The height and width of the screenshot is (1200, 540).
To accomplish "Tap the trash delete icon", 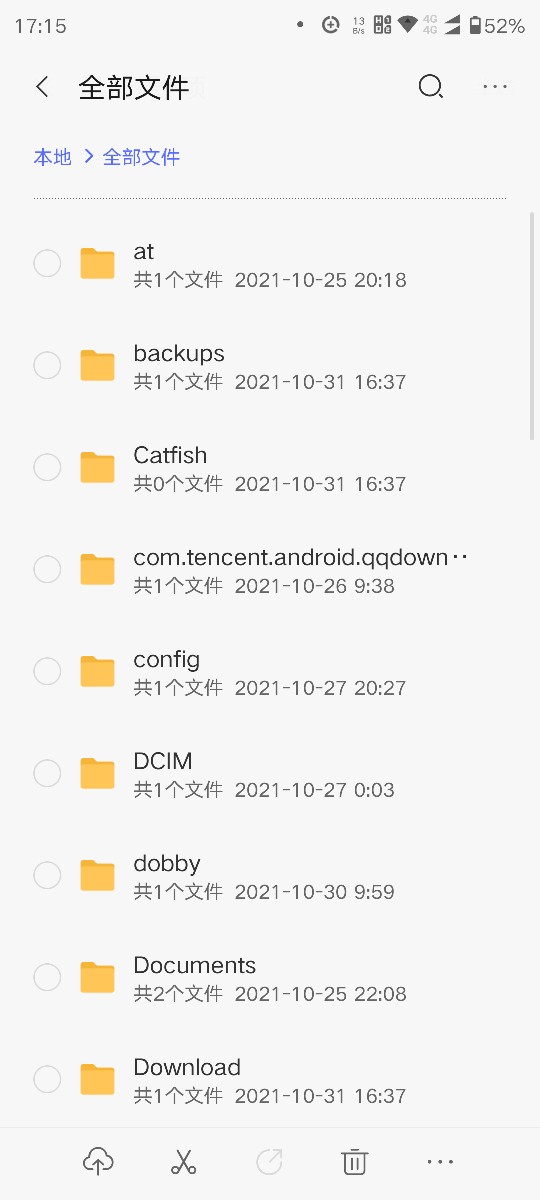I will (354, 1161).
